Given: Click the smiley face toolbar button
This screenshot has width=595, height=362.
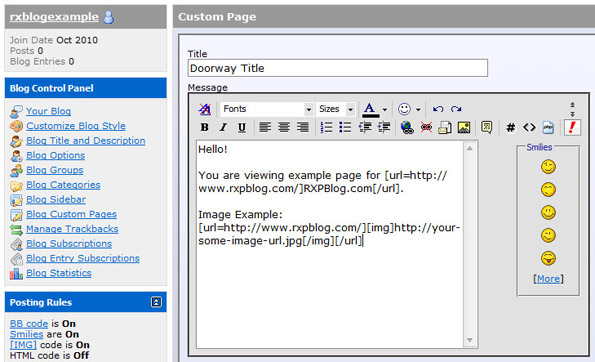Looking at the screenshot, I should [405, 109].
